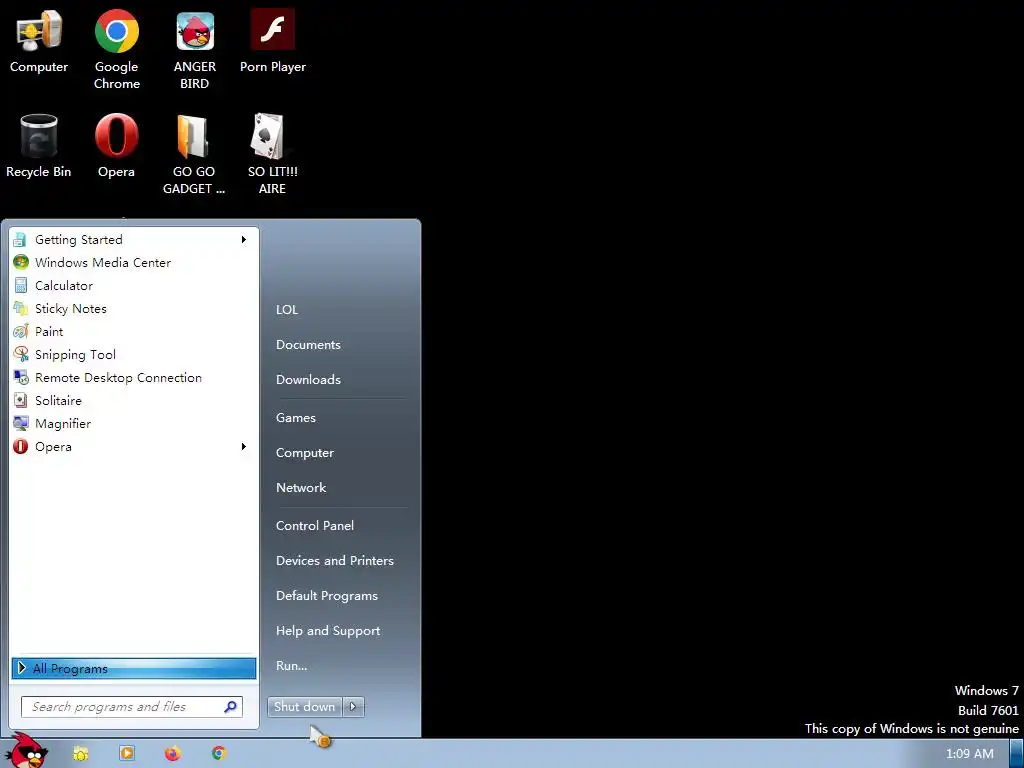Expand the Opera jump list arrow
Image resolution: width=1024 pixels, height=768 pixels.
(x=244, y=447)
